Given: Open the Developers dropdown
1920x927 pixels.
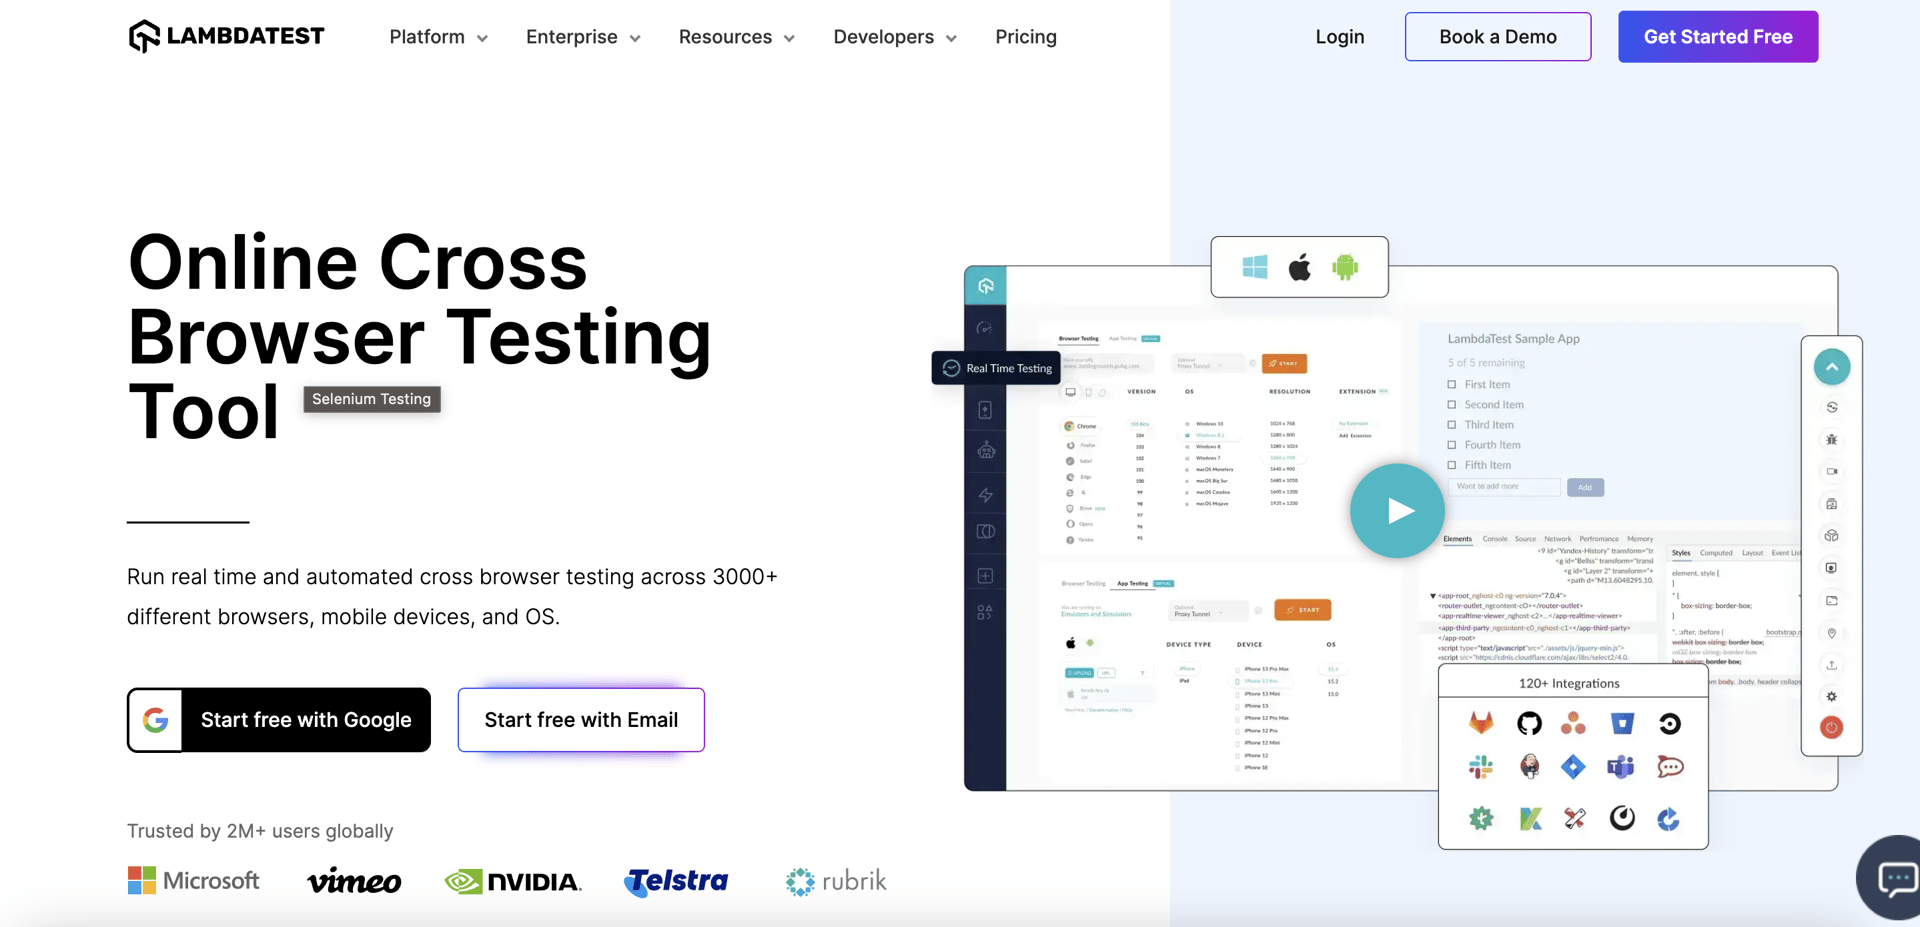Looking at the screenshot, I should click(x=894, y=37).
